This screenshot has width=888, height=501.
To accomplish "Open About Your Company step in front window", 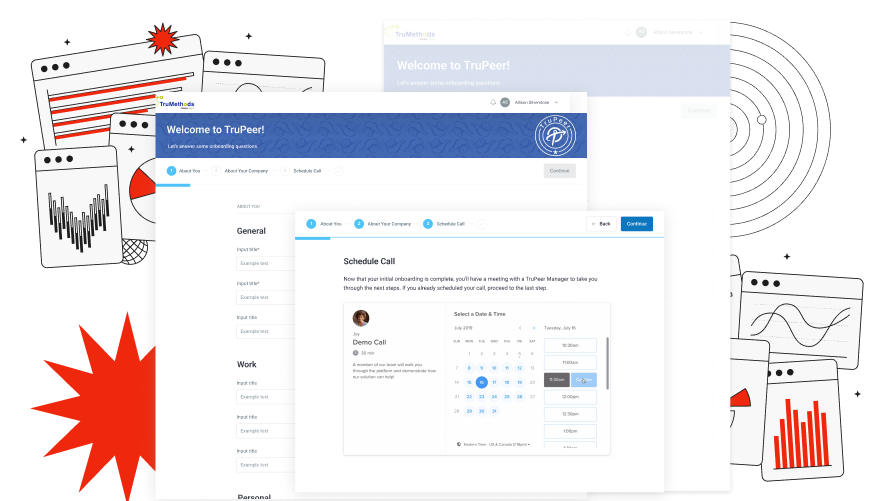I will tap(383, 224).
